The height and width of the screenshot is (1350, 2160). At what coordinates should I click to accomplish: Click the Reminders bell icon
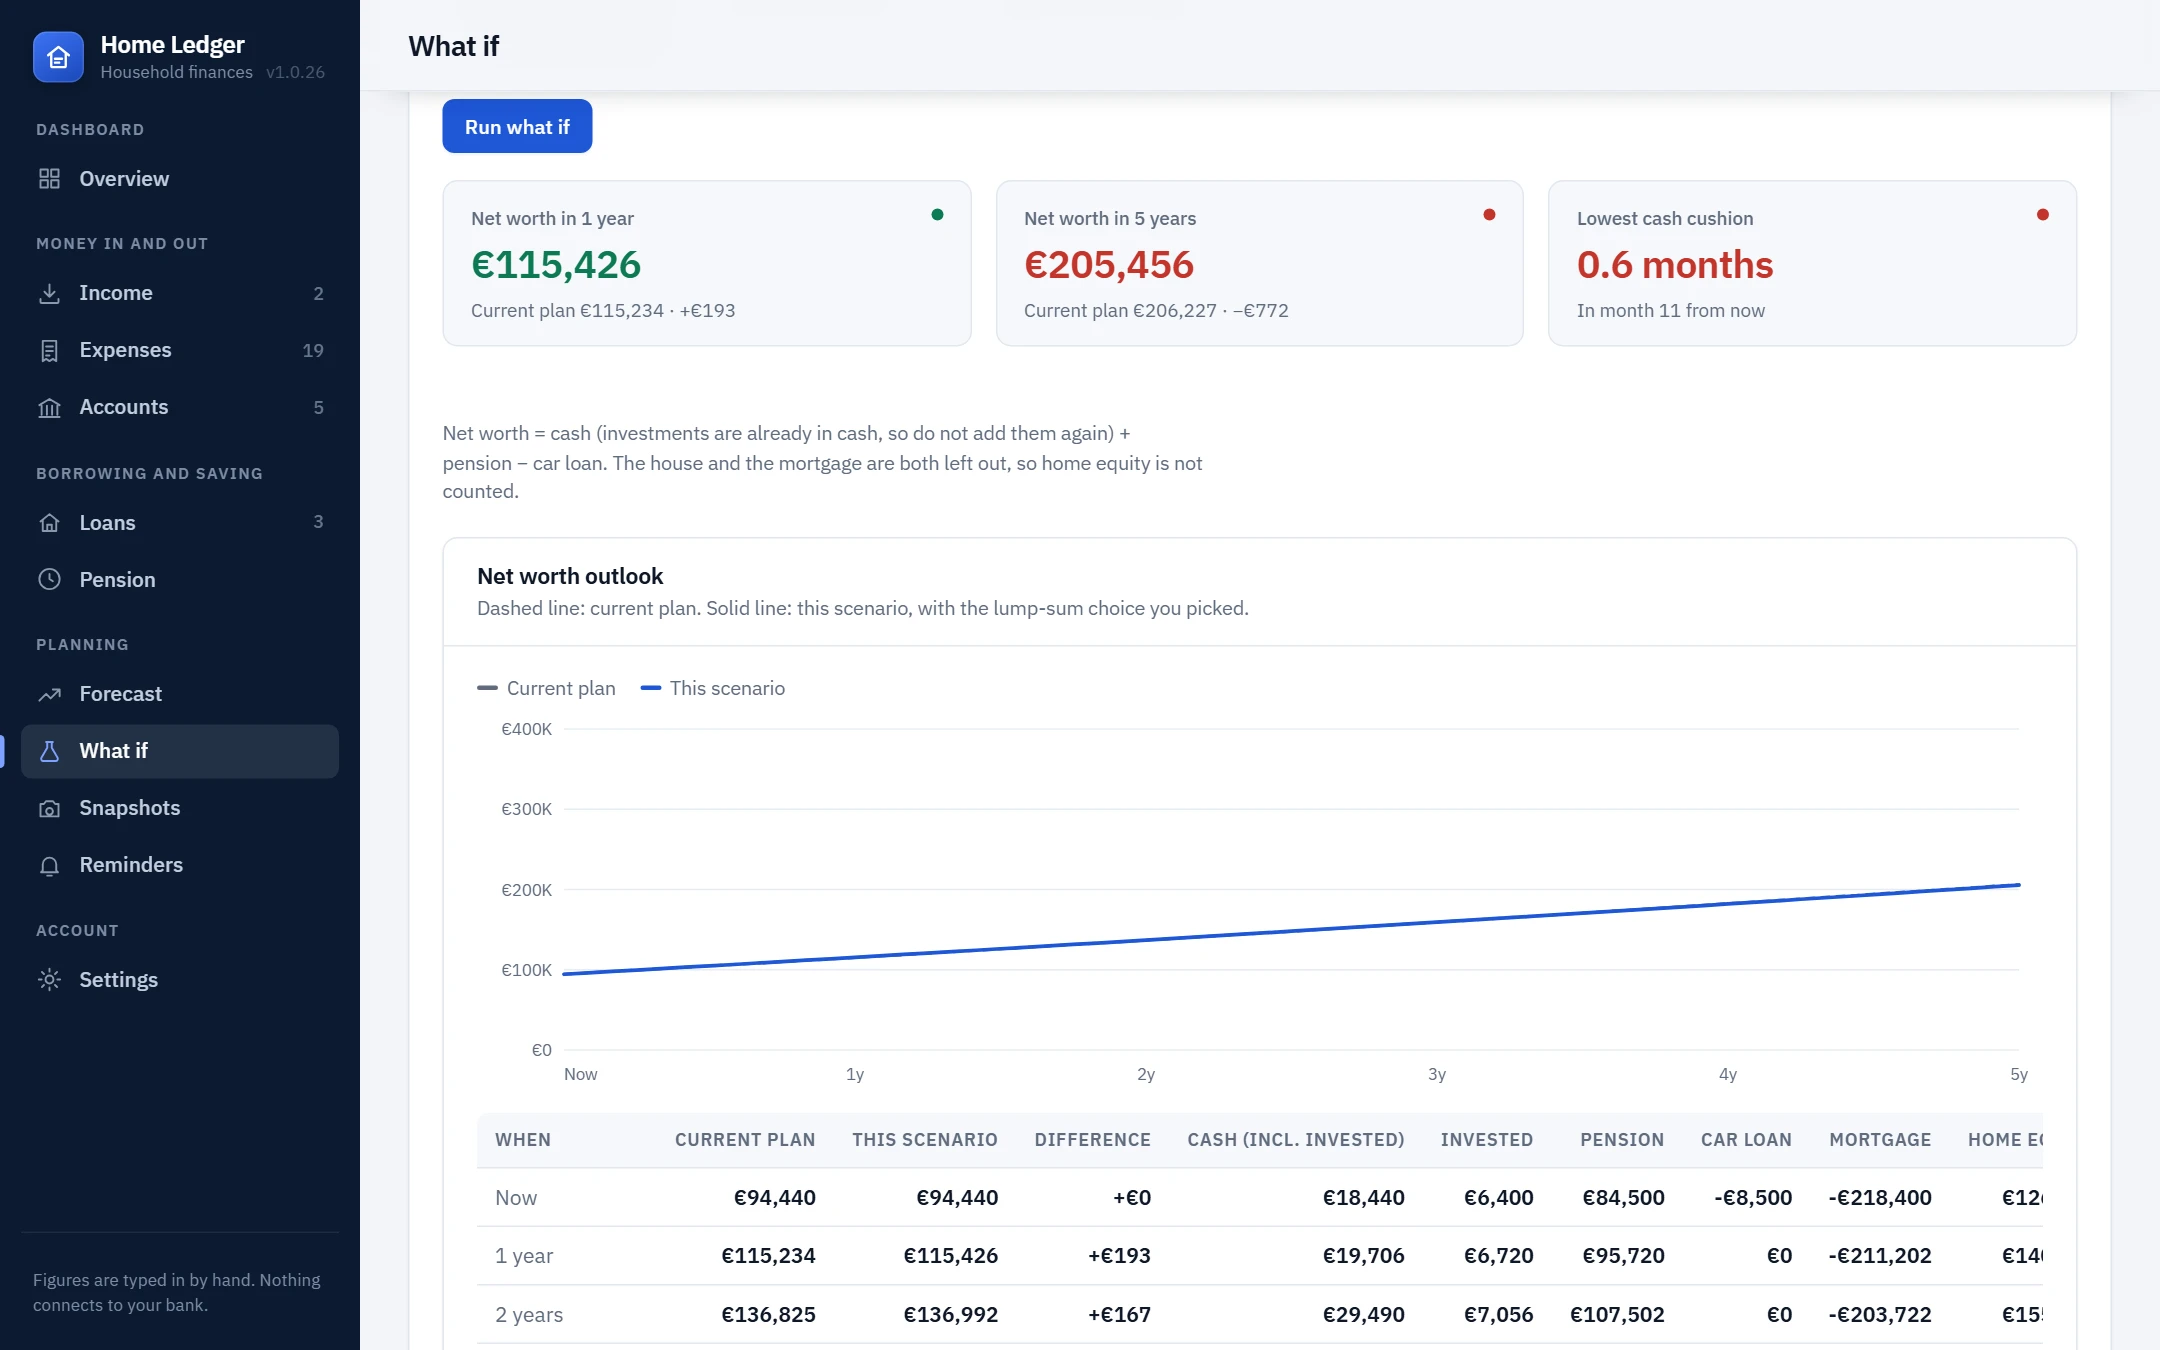[x=49, y=865]
